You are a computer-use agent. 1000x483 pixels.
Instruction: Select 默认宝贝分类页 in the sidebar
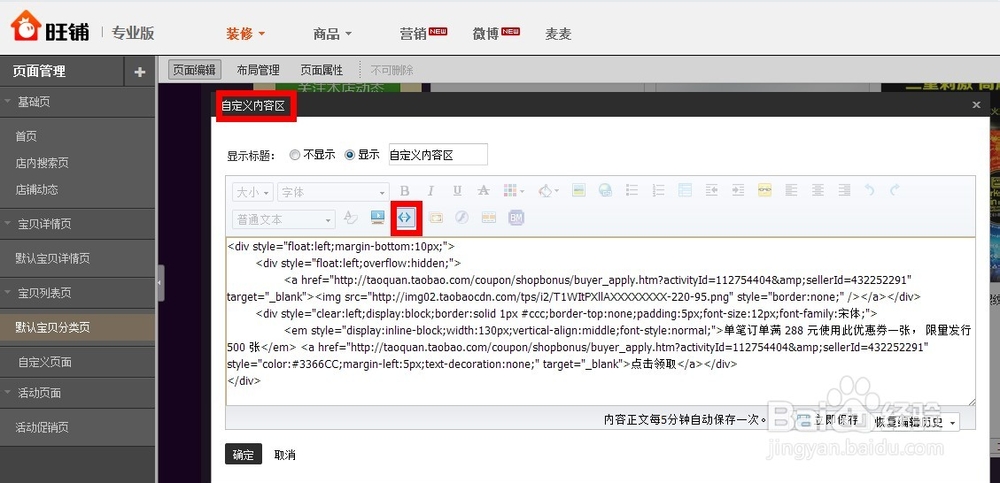[x=77, y=327]
